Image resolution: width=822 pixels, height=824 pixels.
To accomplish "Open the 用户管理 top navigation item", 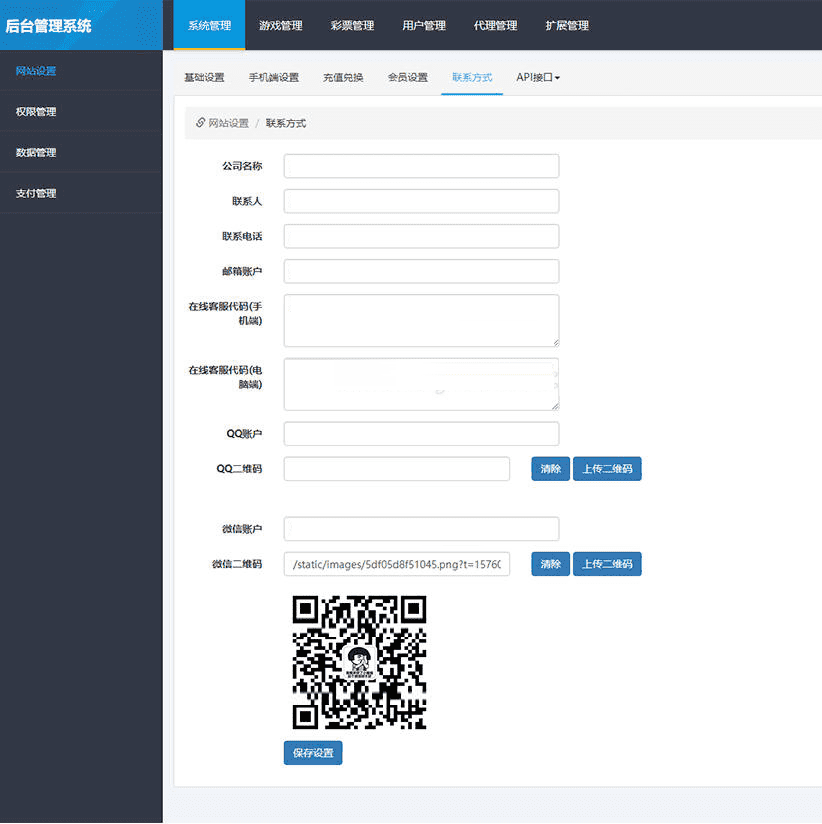I will pyautogui.click(x=424, y=25).
